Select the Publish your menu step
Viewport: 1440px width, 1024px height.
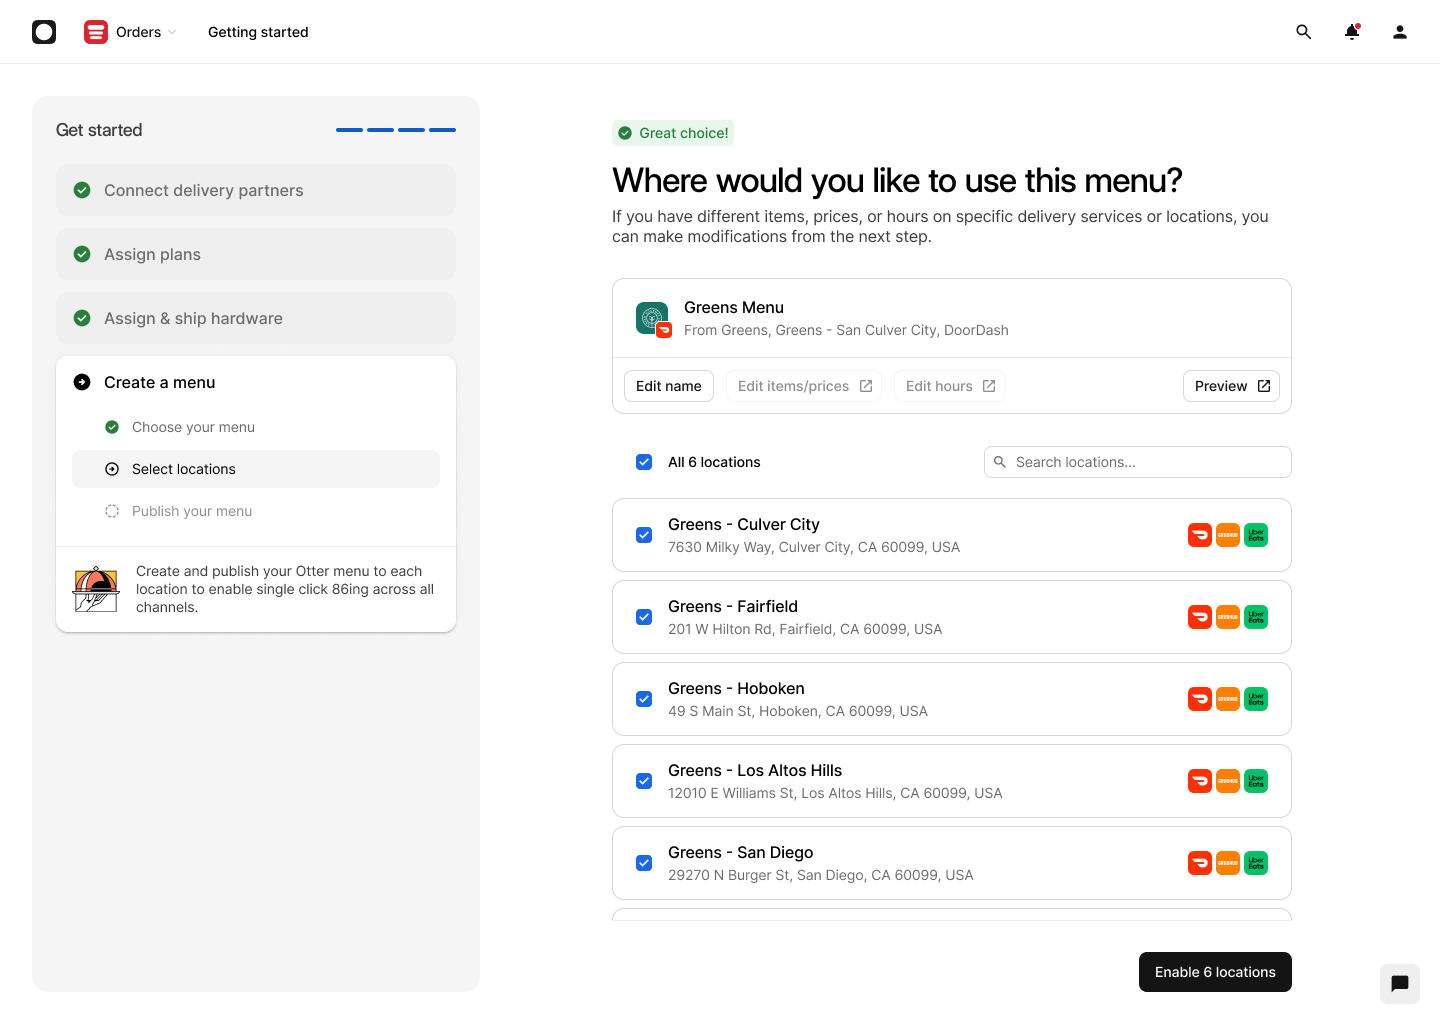tap(192, 511)
